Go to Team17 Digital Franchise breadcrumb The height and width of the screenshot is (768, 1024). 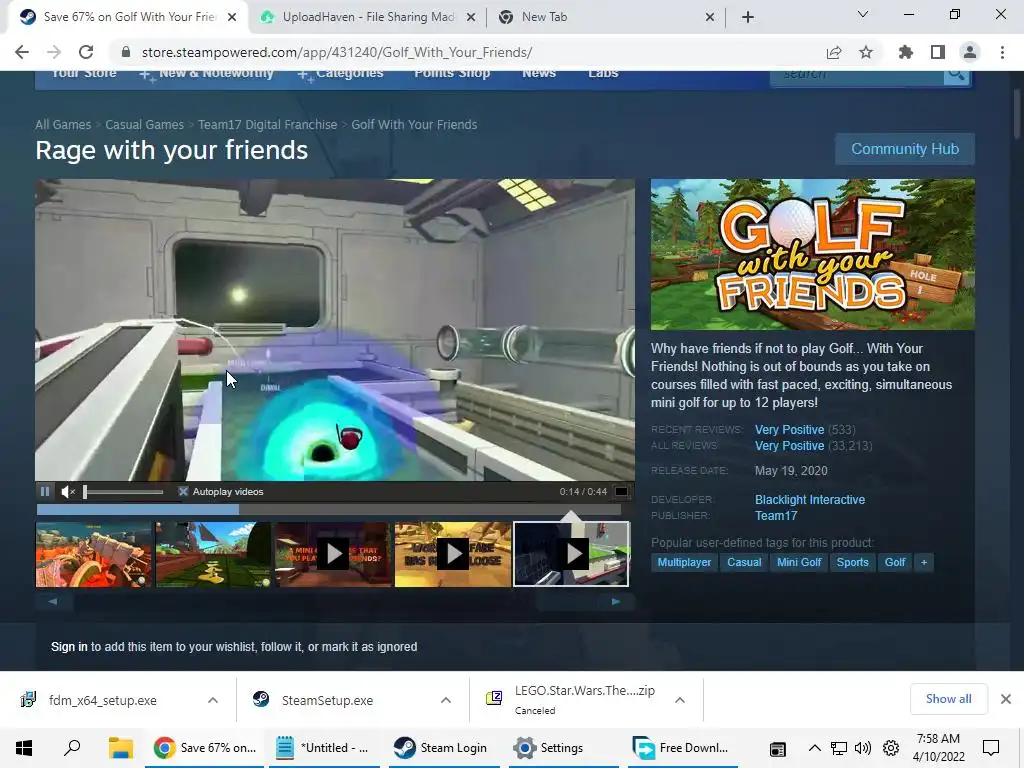268,125
